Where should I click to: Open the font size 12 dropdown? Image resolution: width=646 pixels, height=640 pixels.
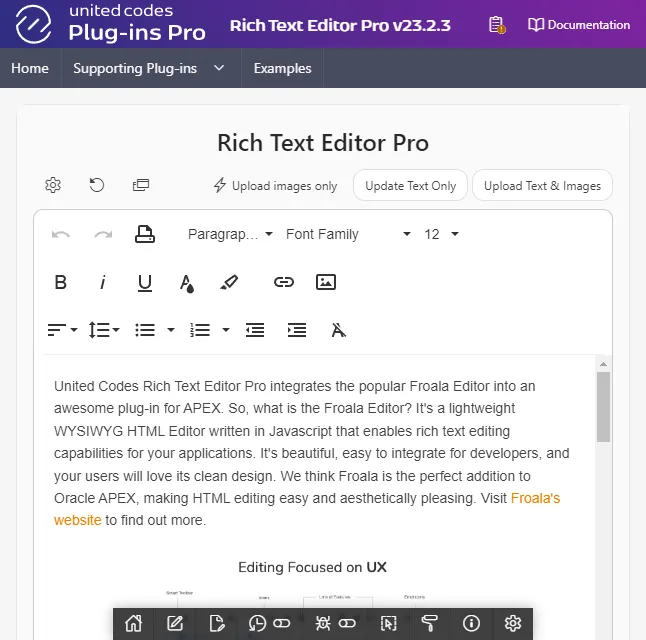coord(441,234)
